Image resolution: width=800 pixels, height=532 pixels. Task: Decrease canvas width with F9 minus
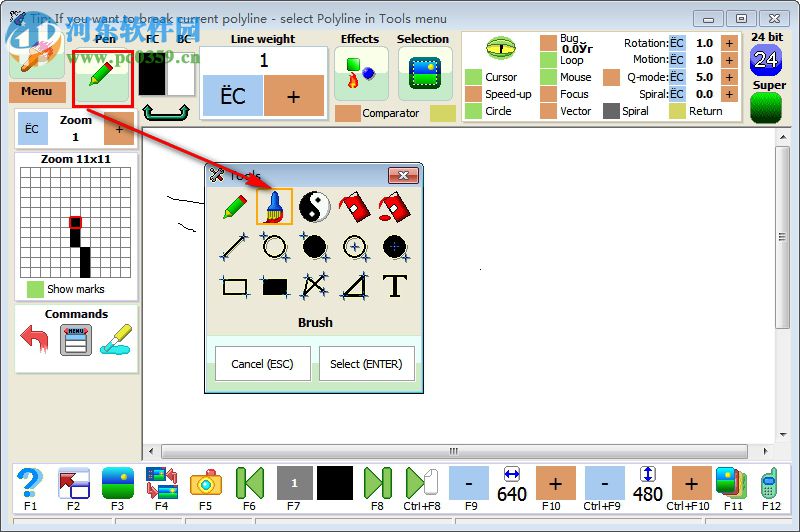469,483
